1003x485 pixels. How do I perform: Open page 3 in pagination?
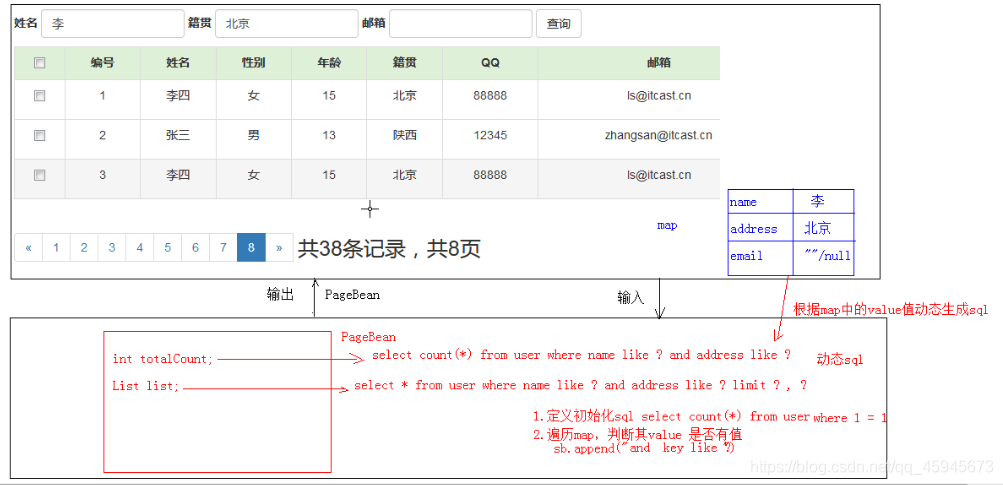[112, 248]
